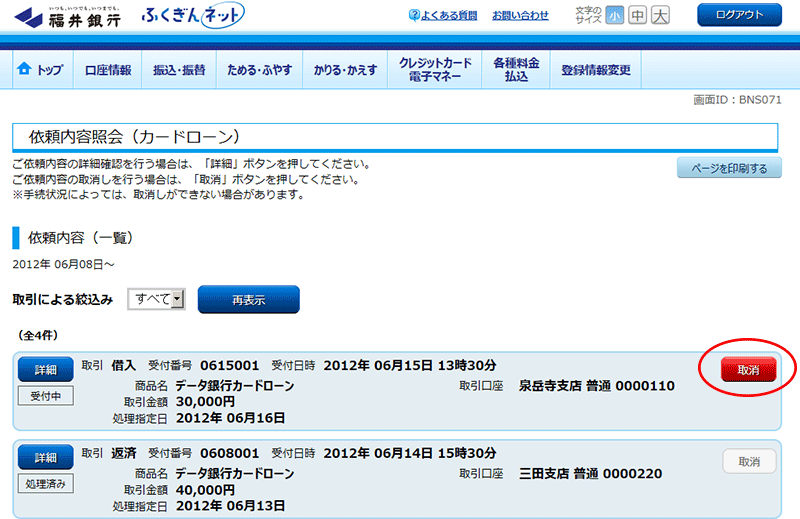Click the Fukui Bank logo
Image resolution: width=800 pixels, height=519 pixels.
pos(66,17)
